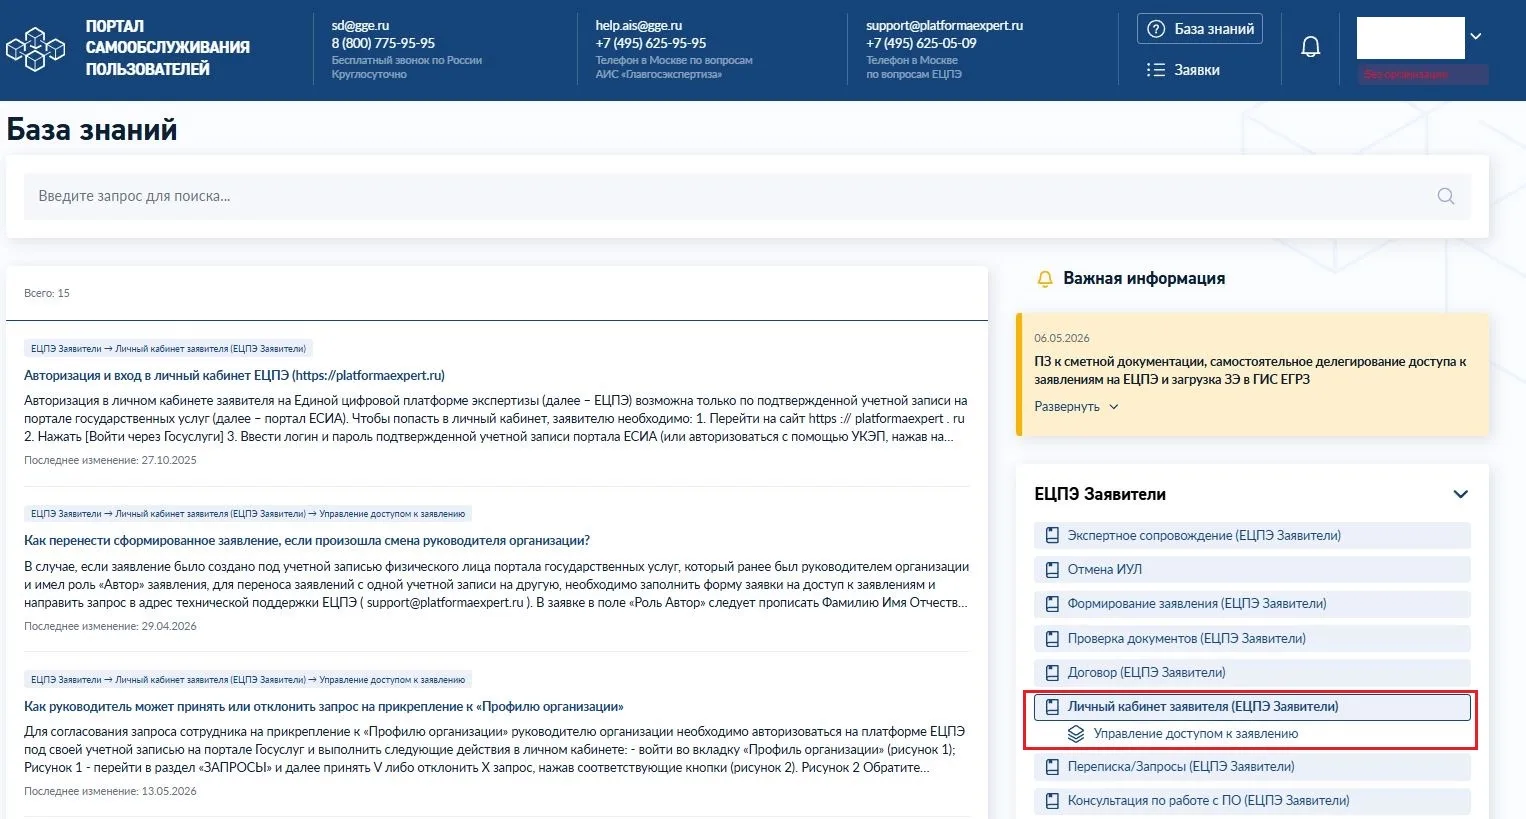Click the Всего: 15 results counter

tap(47, 294)
